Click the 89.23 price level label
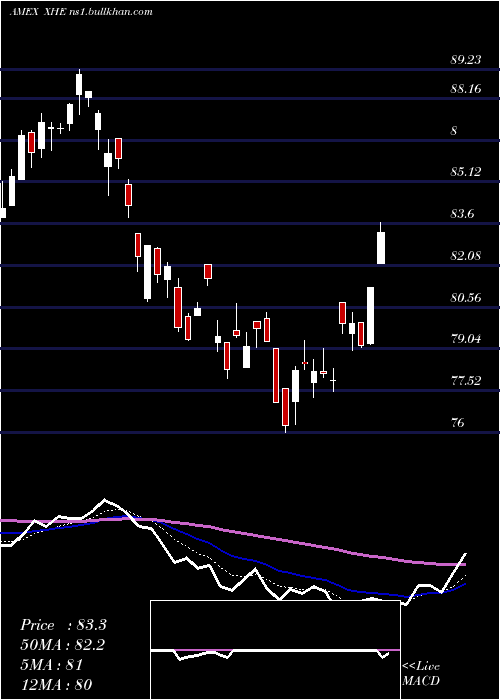The width and height of the screenshot is (500, 700). tap(466, 60)
